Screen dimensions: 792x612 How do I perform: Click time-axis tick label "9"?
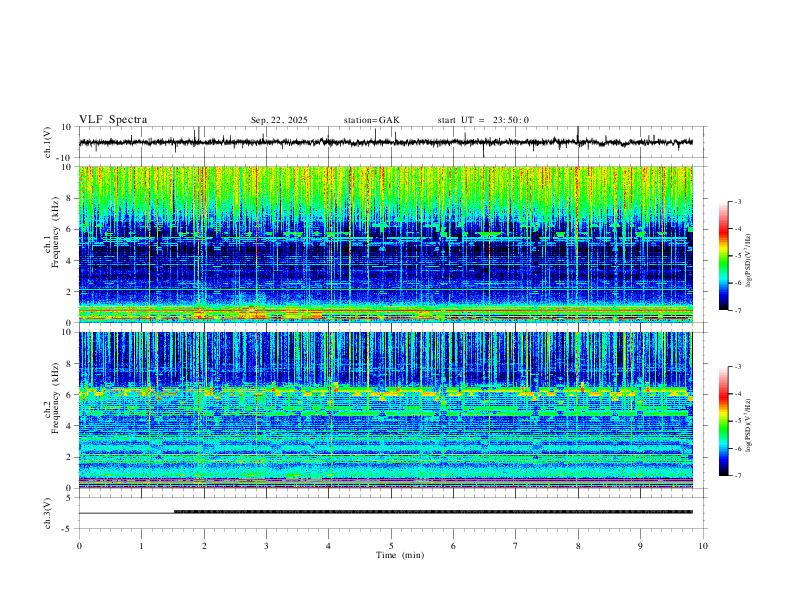tap(640, 546)
